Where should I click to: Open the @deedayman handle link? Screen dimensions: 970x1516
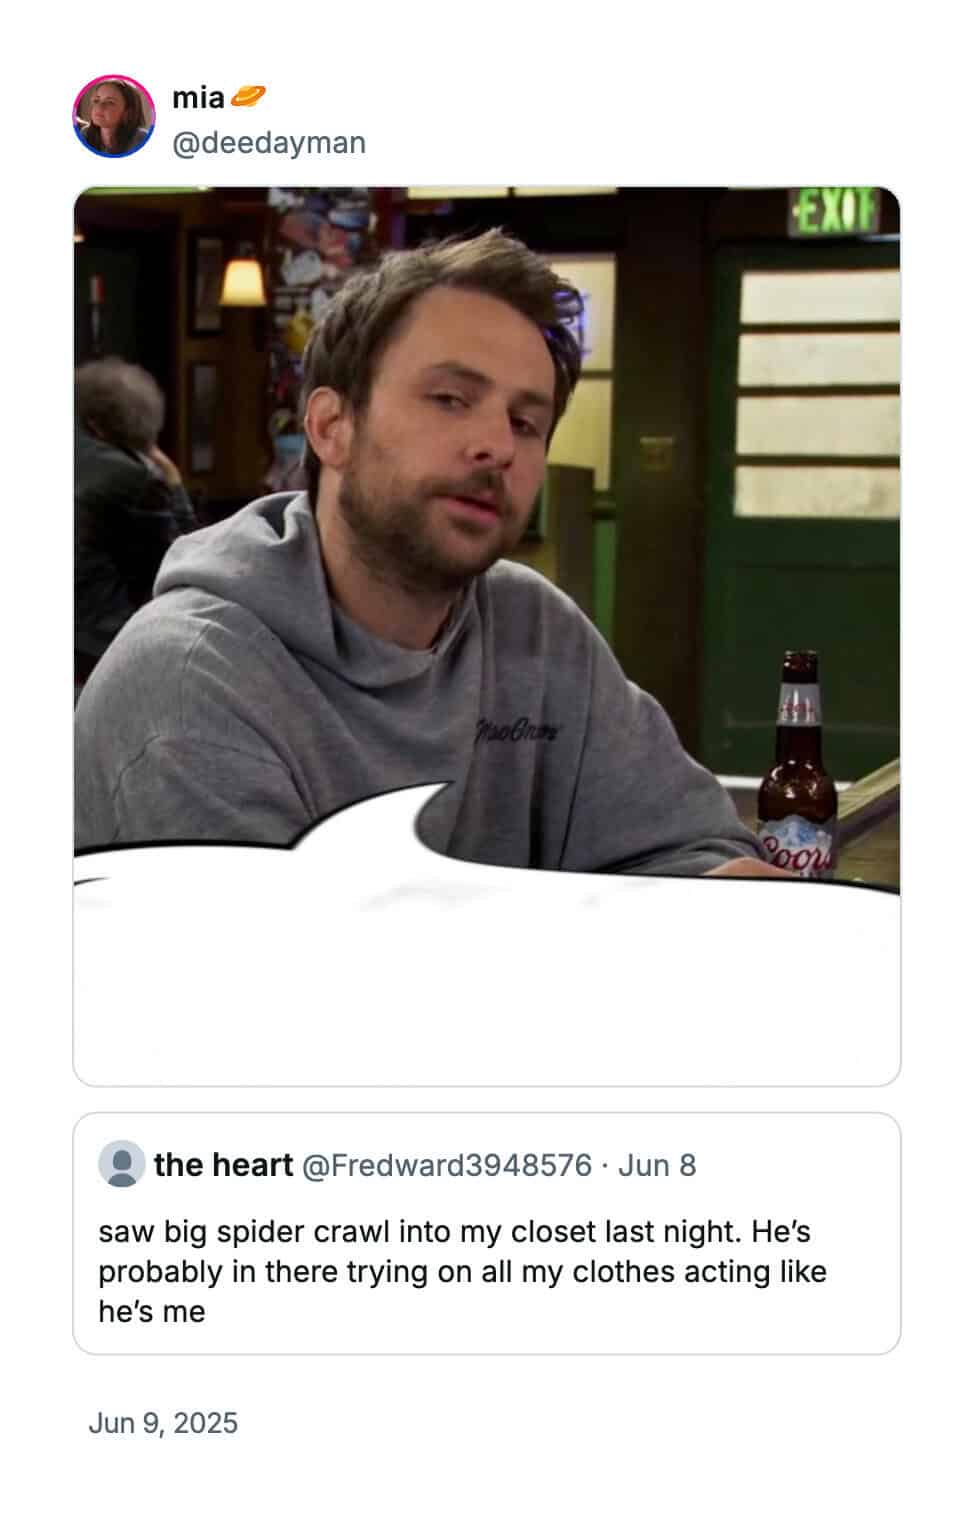click(x=269, y=143)
